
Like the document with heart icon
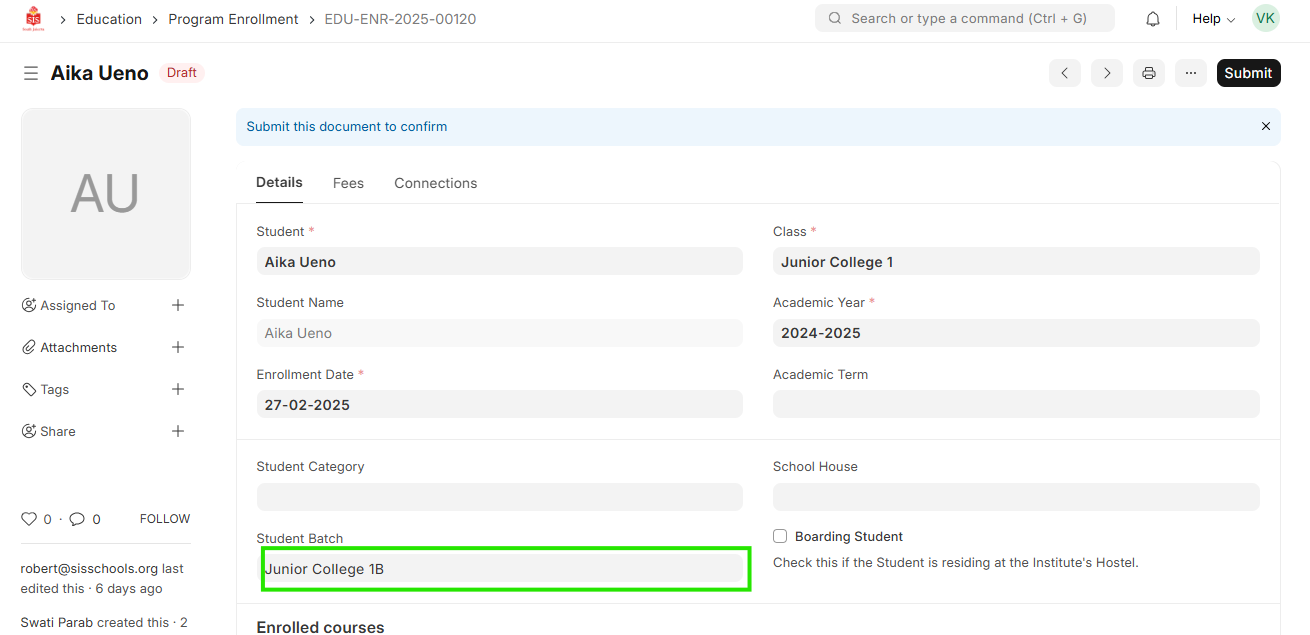click(29, 519)
